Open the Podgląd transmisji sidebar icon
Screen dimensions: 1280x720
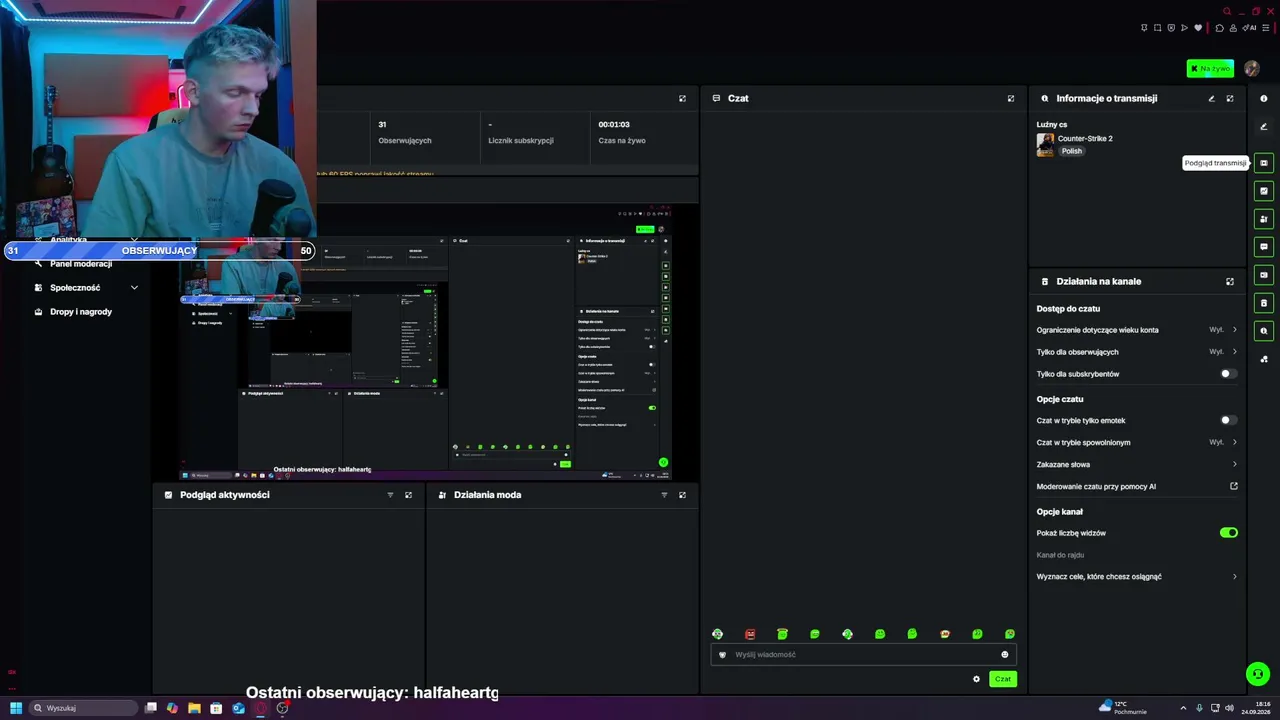point(1264,163)
